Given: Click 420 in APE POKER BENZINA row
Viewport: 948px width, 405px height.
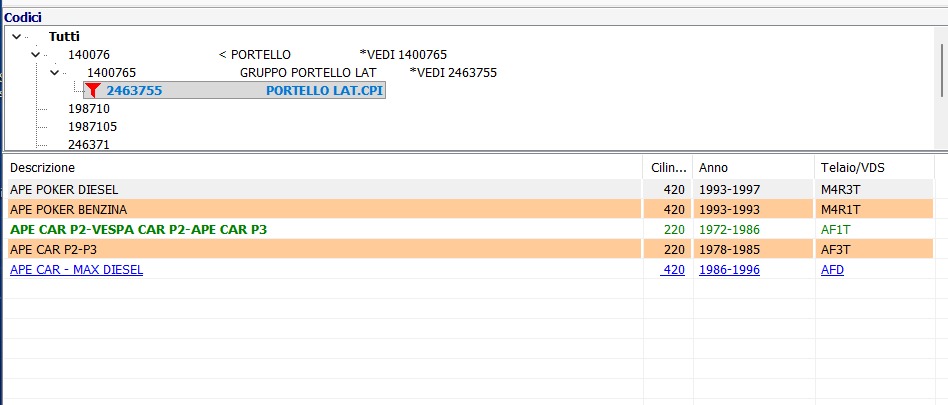Looking at the screenshot, I should click(674, 210).
